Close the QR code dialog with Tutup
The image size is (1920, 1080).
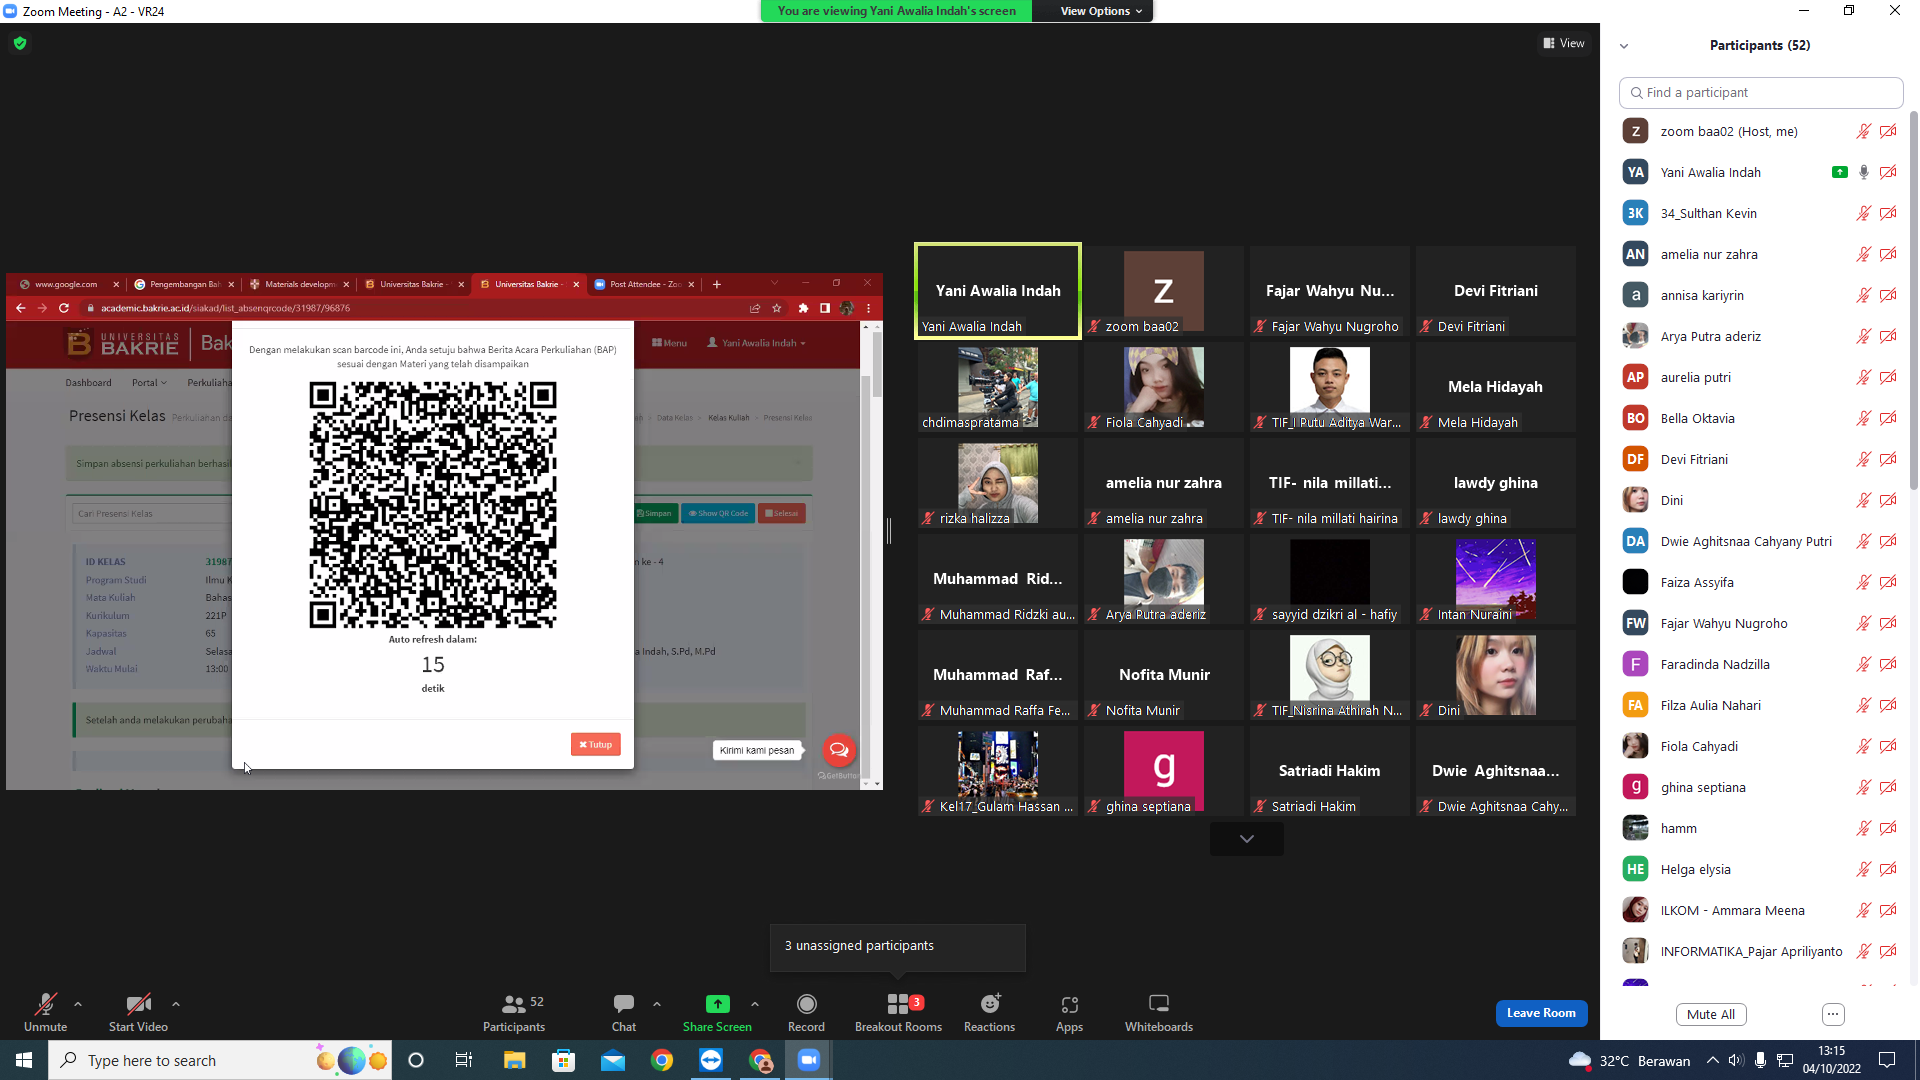595,744
